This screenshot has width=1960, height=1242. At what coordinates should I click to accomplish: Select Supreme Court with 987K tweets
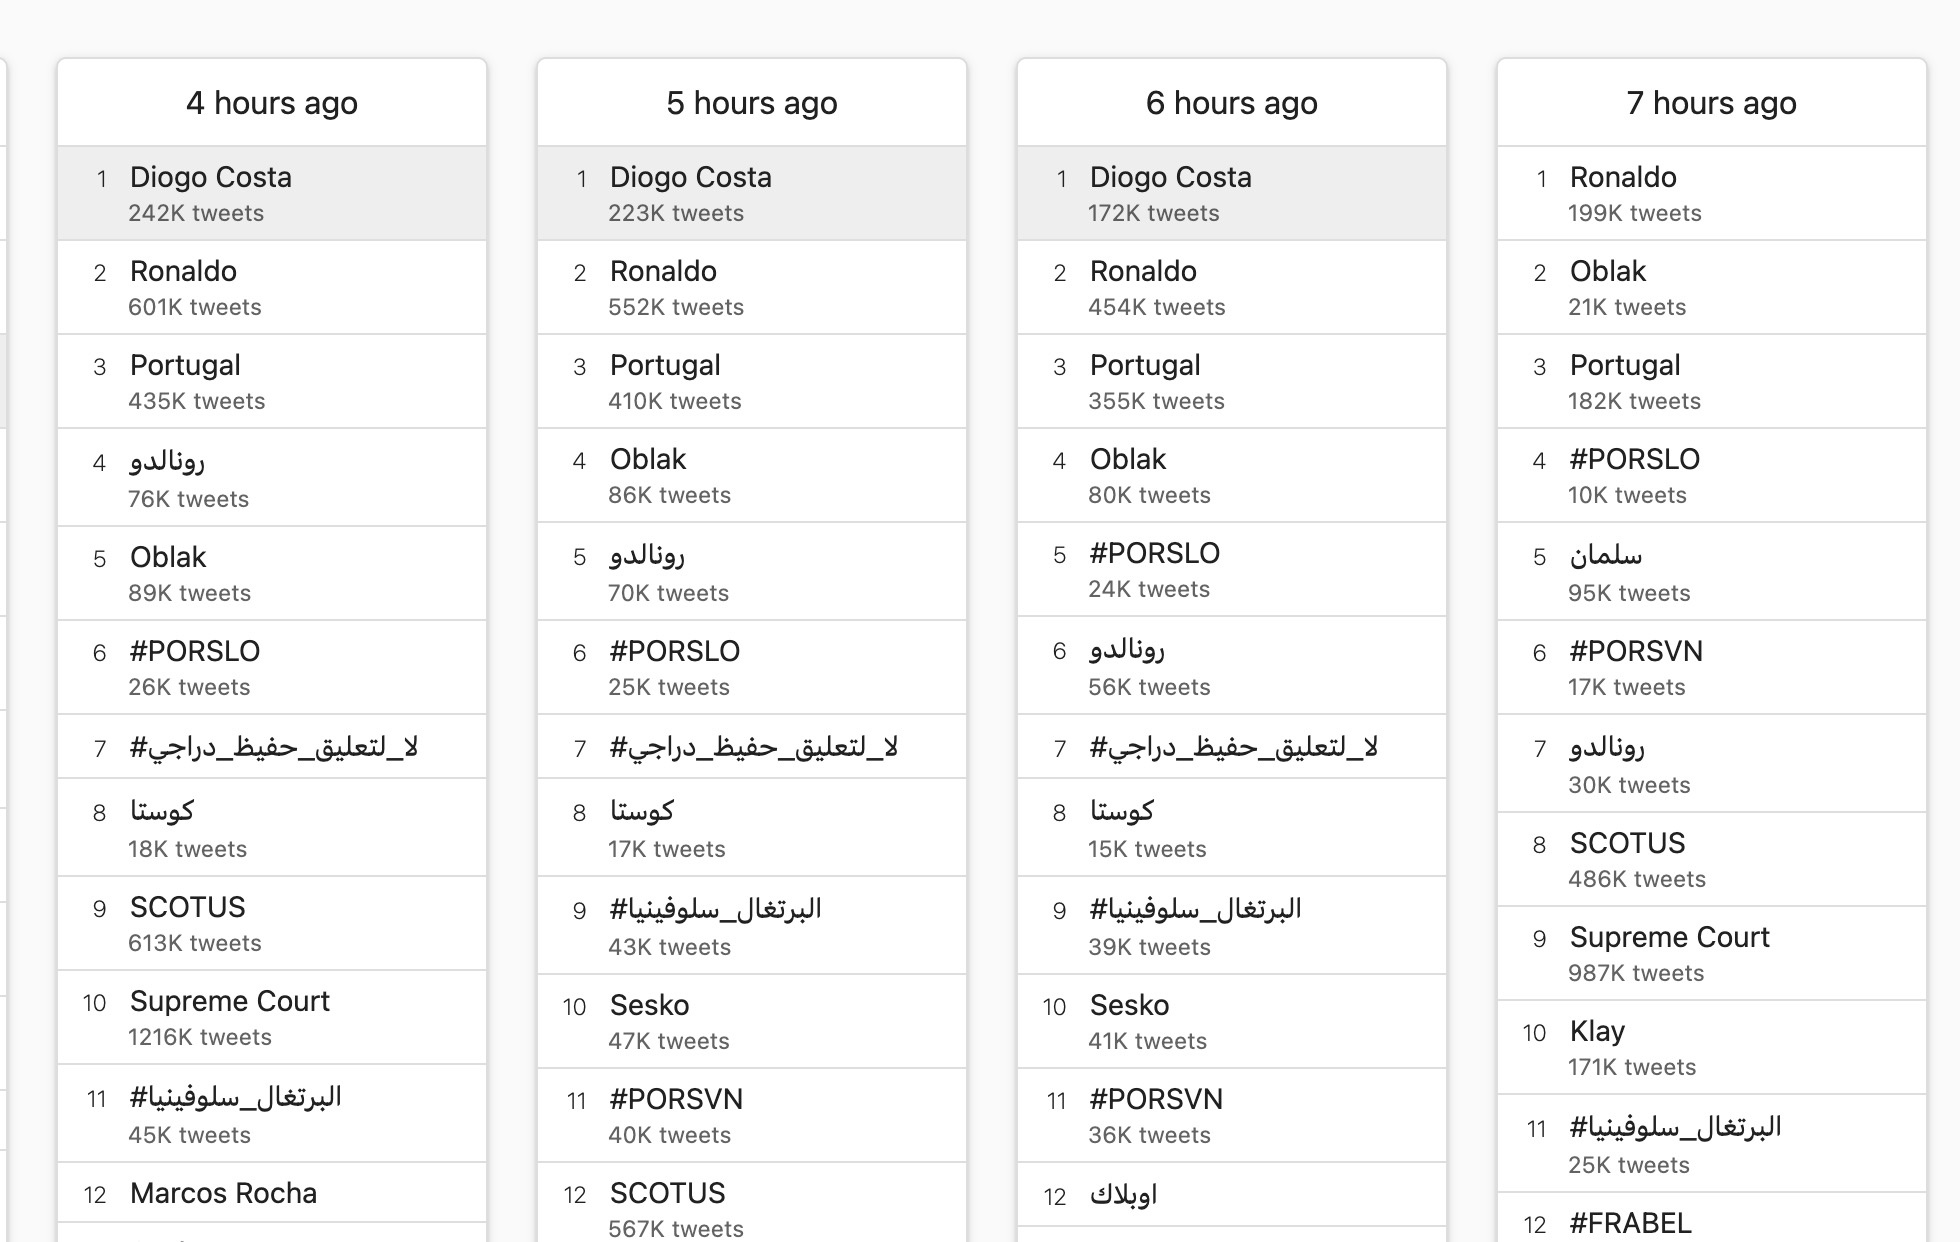[1712, 953]
